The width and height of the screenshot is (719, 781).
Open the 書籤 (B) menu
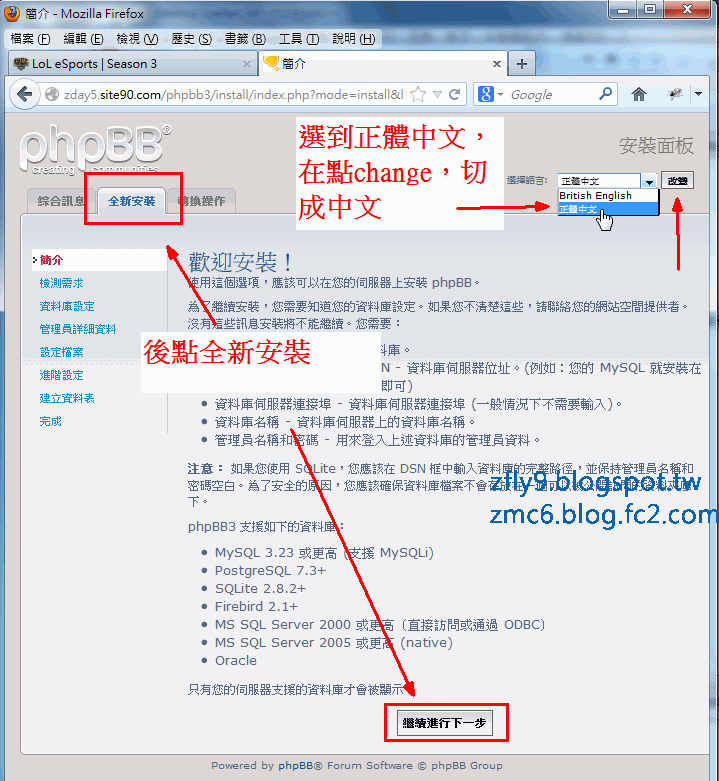245,39
